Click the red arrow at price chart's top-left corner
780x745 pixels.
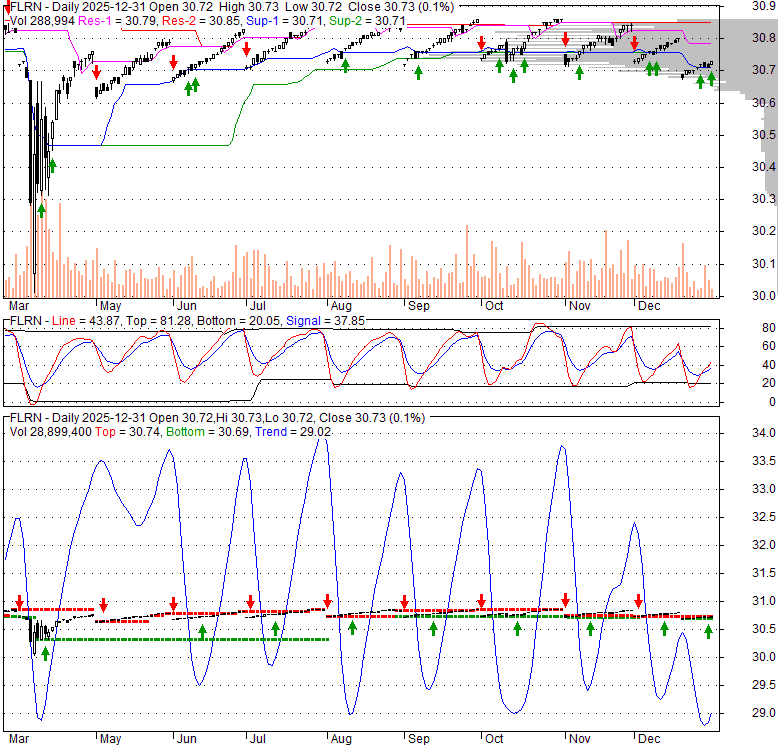click(8, 7)
